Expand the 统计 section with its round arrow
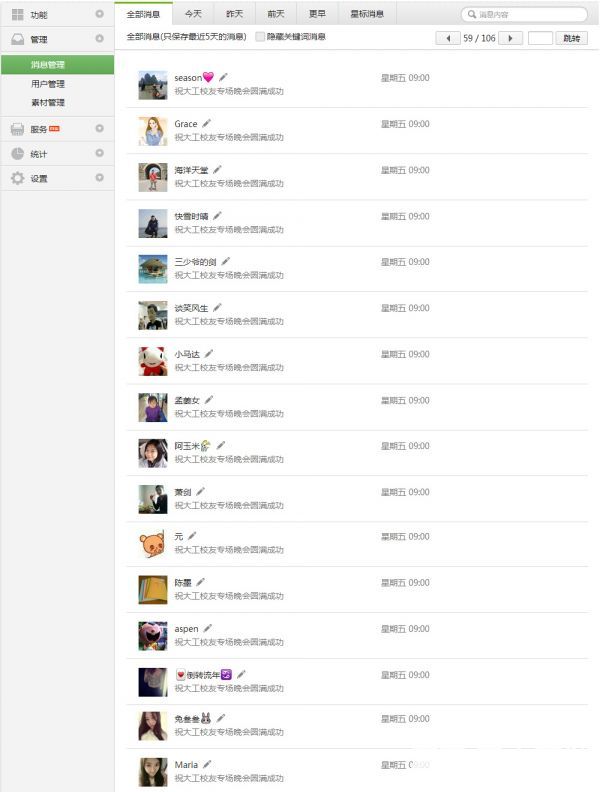 pyautogui.click(x=99, y=153)
